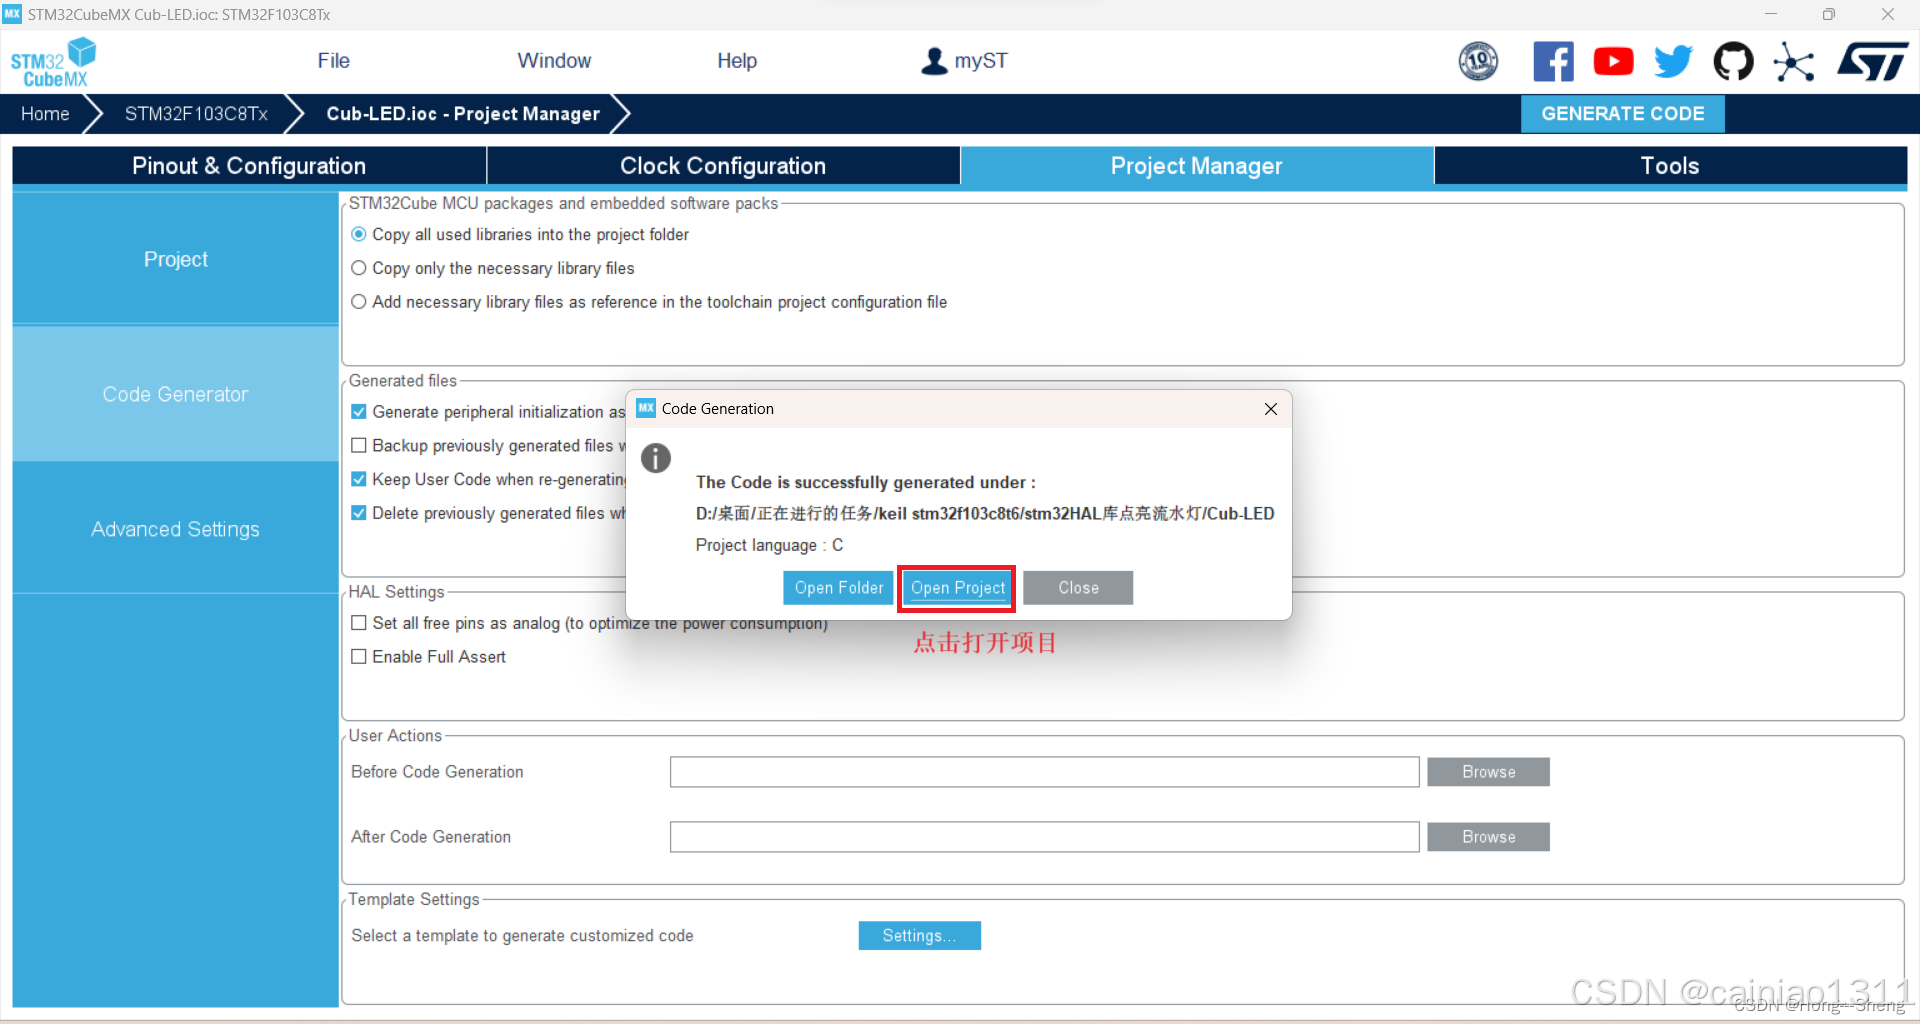The image size is (1920, 1024).
Task: Open the Facebook link icon
Action: (x=1553, y=61)
